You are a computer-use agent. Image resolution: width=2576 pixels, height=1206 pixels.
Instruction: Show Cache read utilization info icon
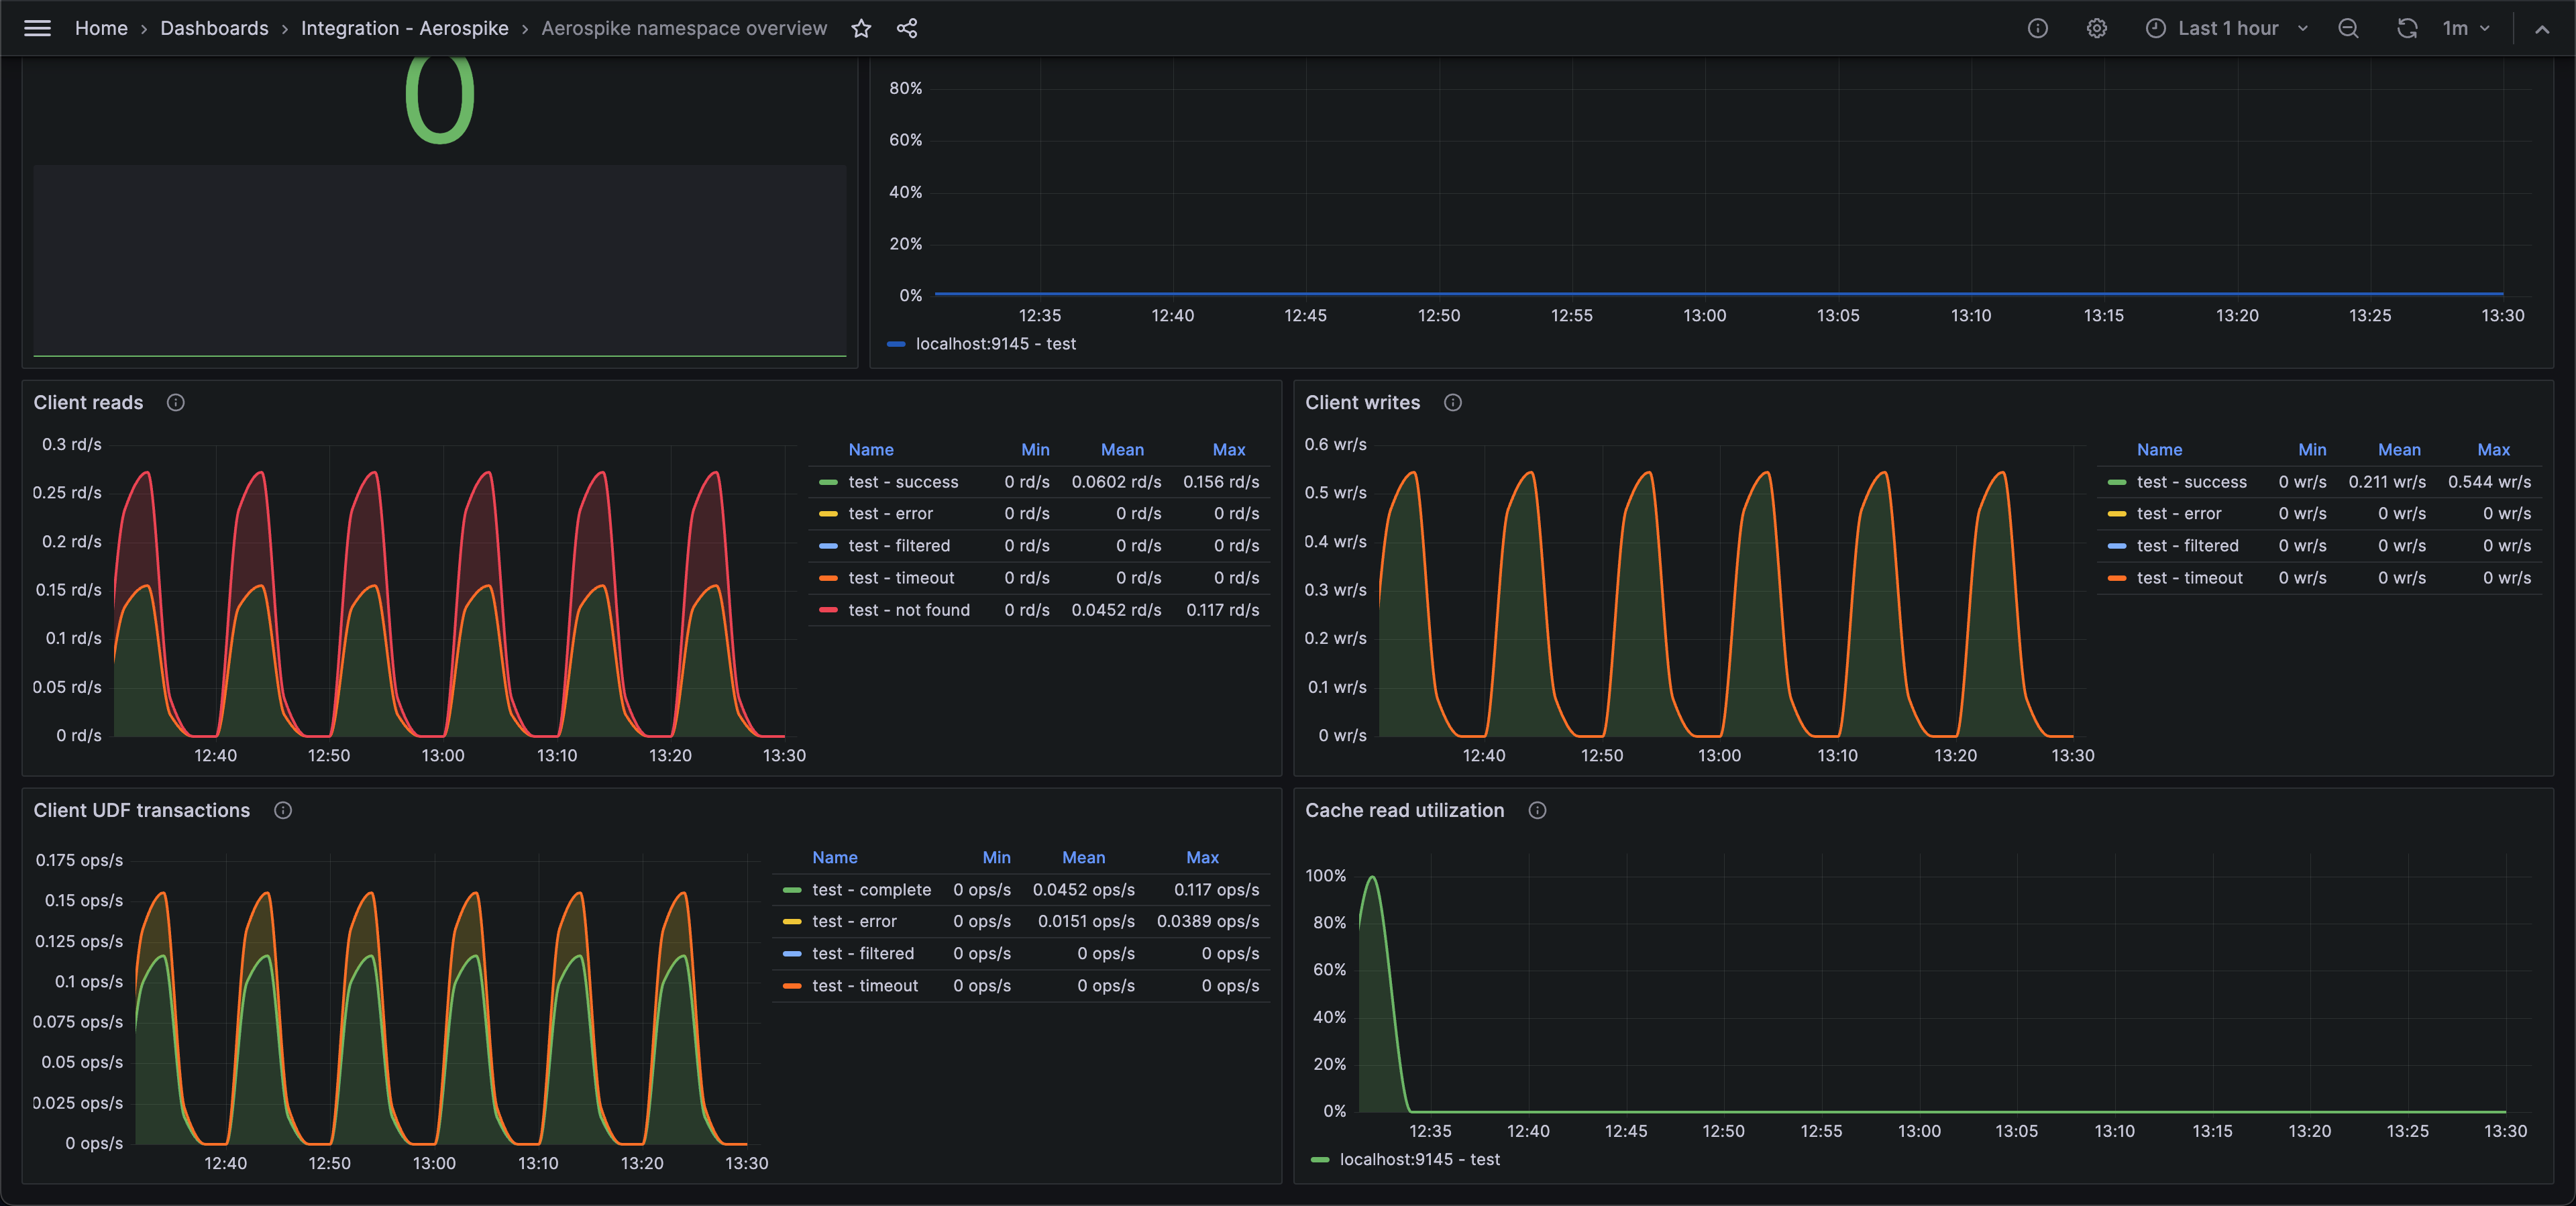[x=1537, y=810]
